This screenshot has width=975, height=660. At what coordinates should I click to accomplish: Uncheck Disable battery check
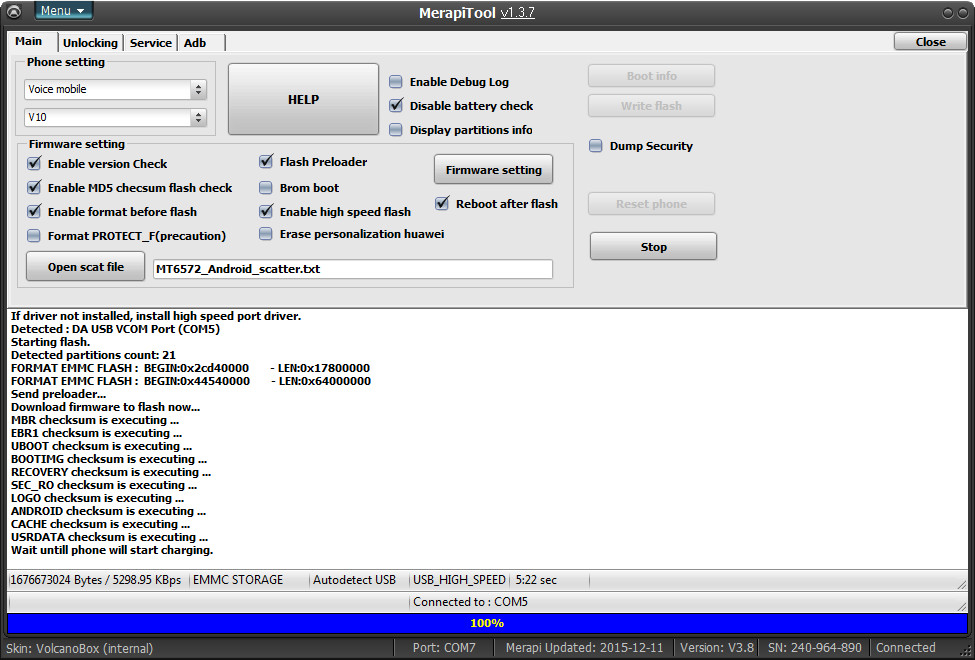[395, 106]
